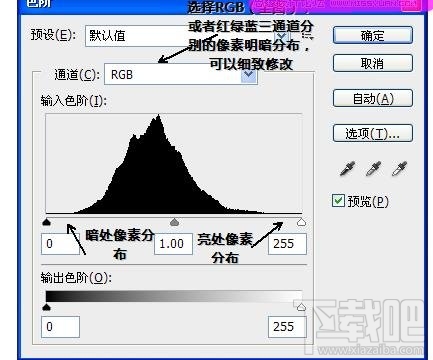Viewport: 433px width, 360px height.
Task: Select the gray point eyedropper
Action: coord(373,169)
